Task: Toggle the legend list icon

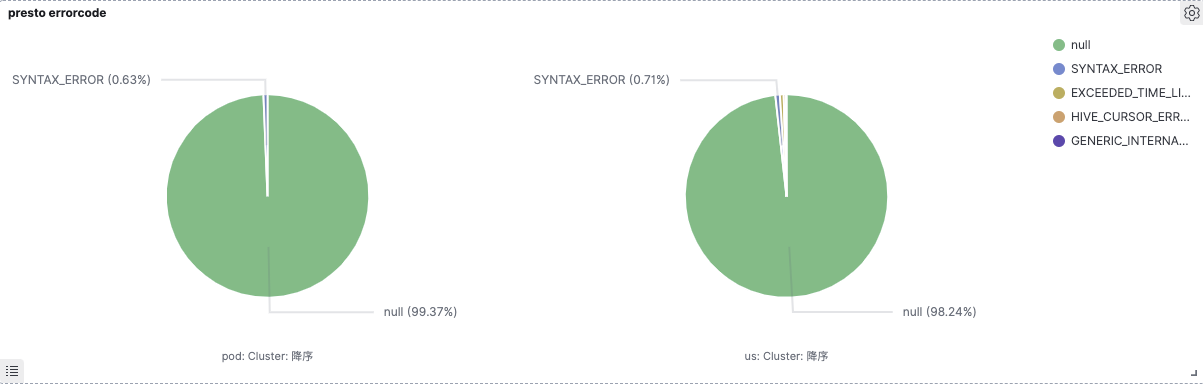Action: [12, 370]
